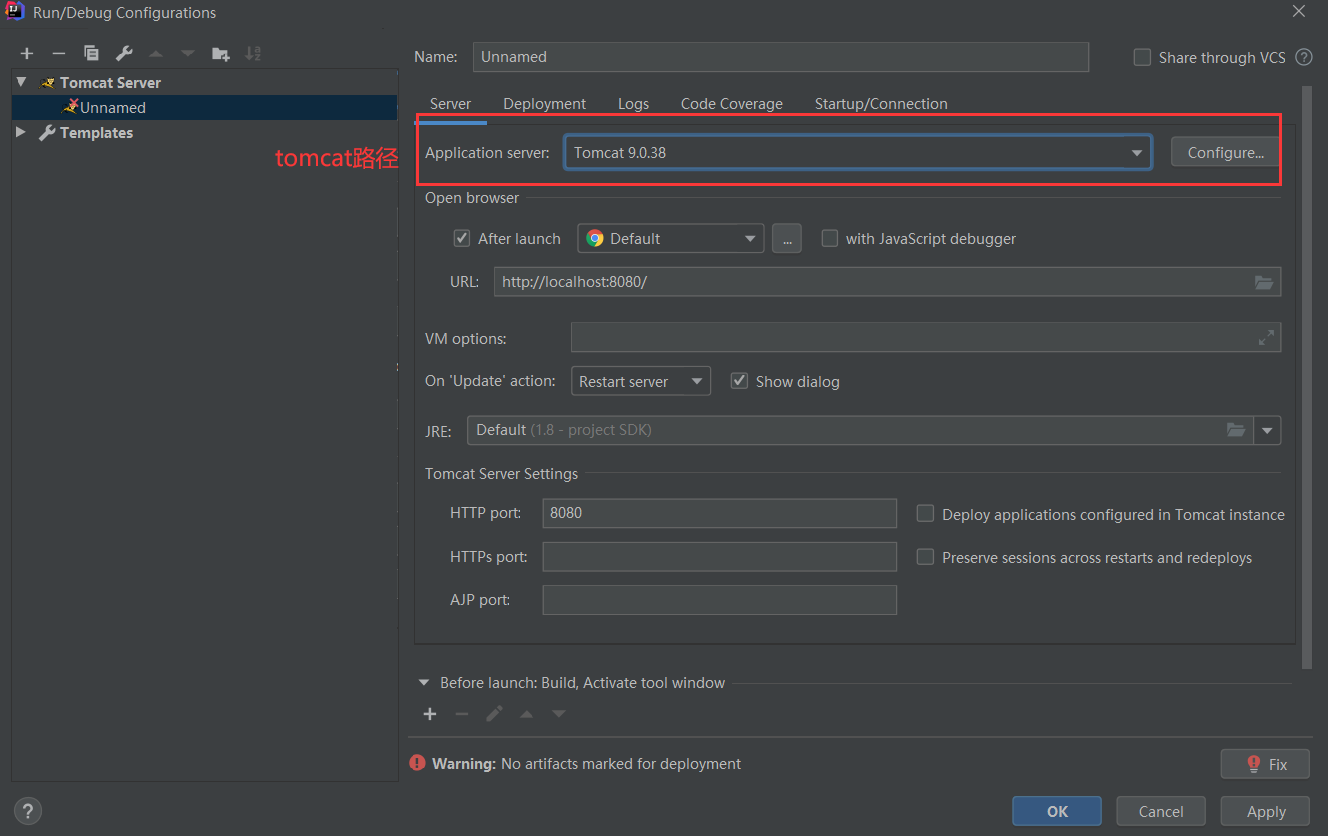Move configuration down in list
Viewport: 1328px width, 836px height.
[187, 53]
